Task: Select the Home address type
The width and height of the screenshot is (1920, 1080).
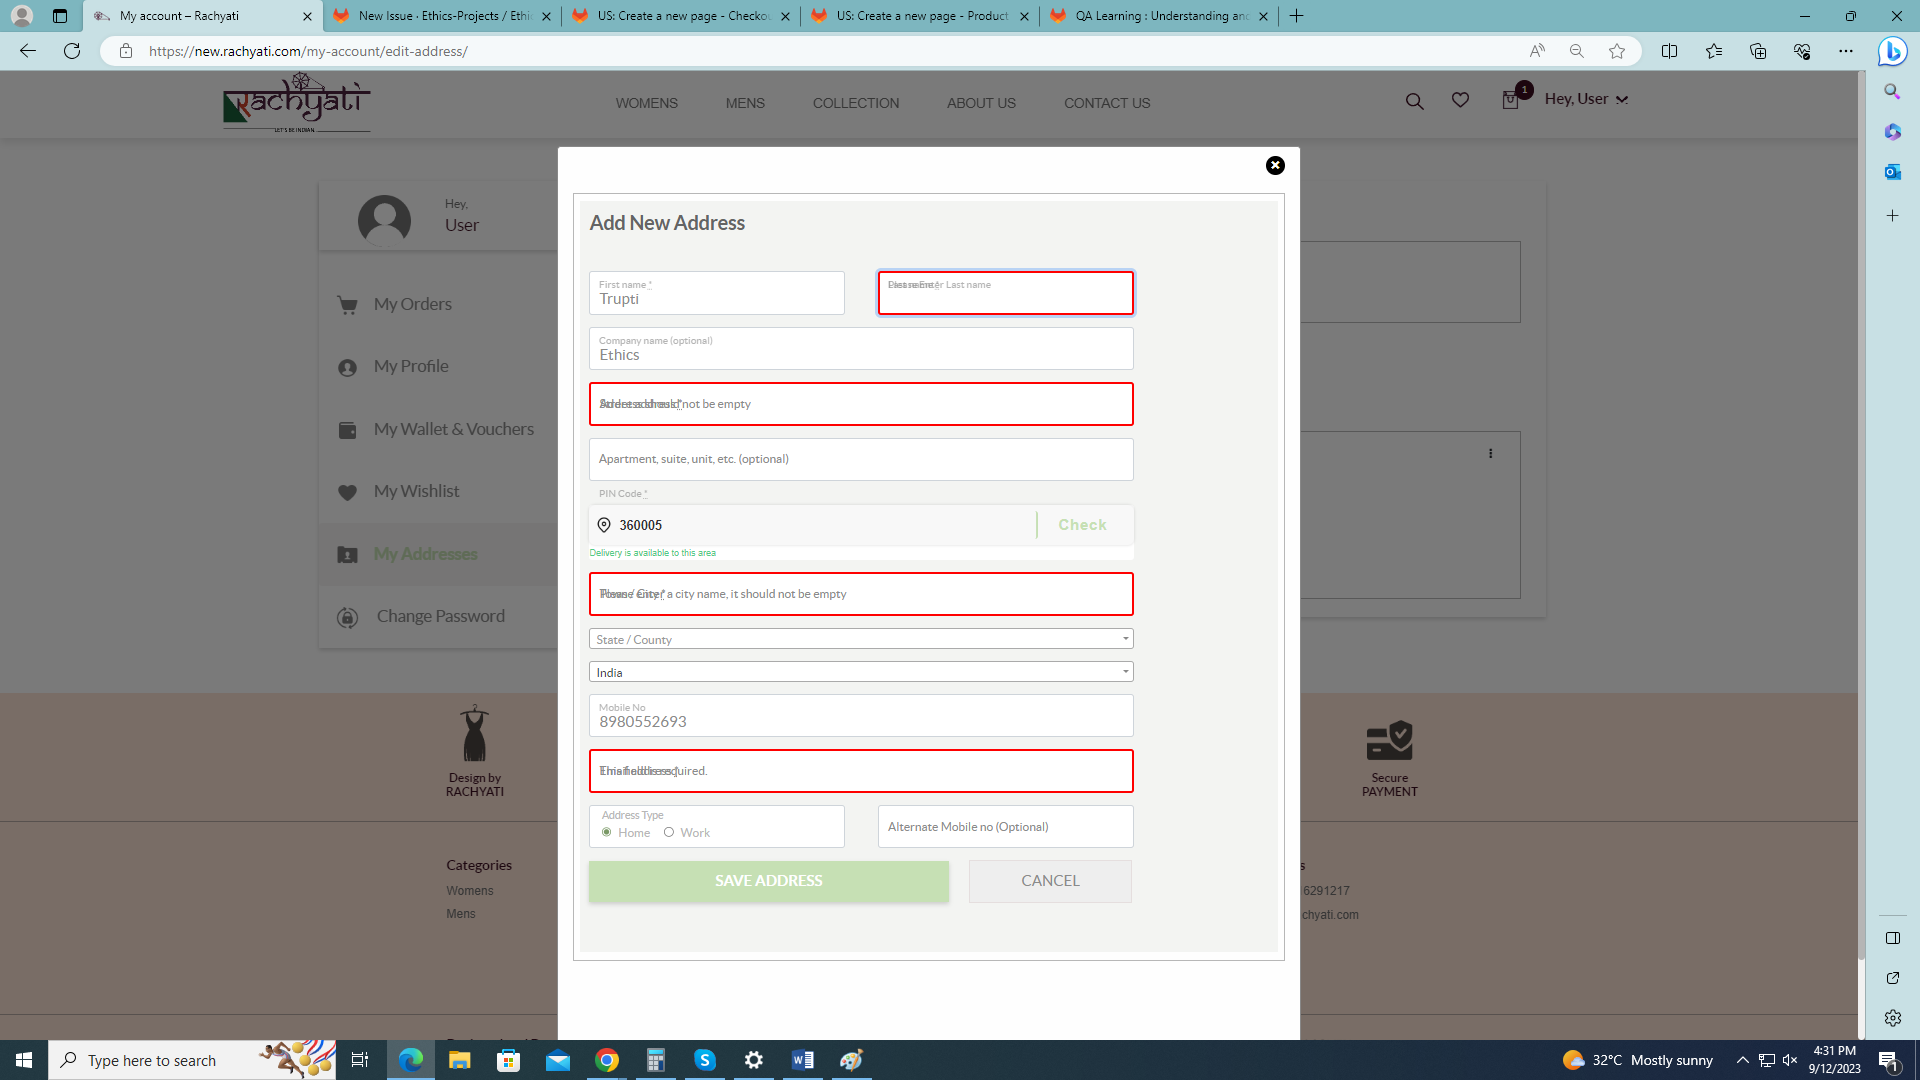Action: click(x=607, y=832)
